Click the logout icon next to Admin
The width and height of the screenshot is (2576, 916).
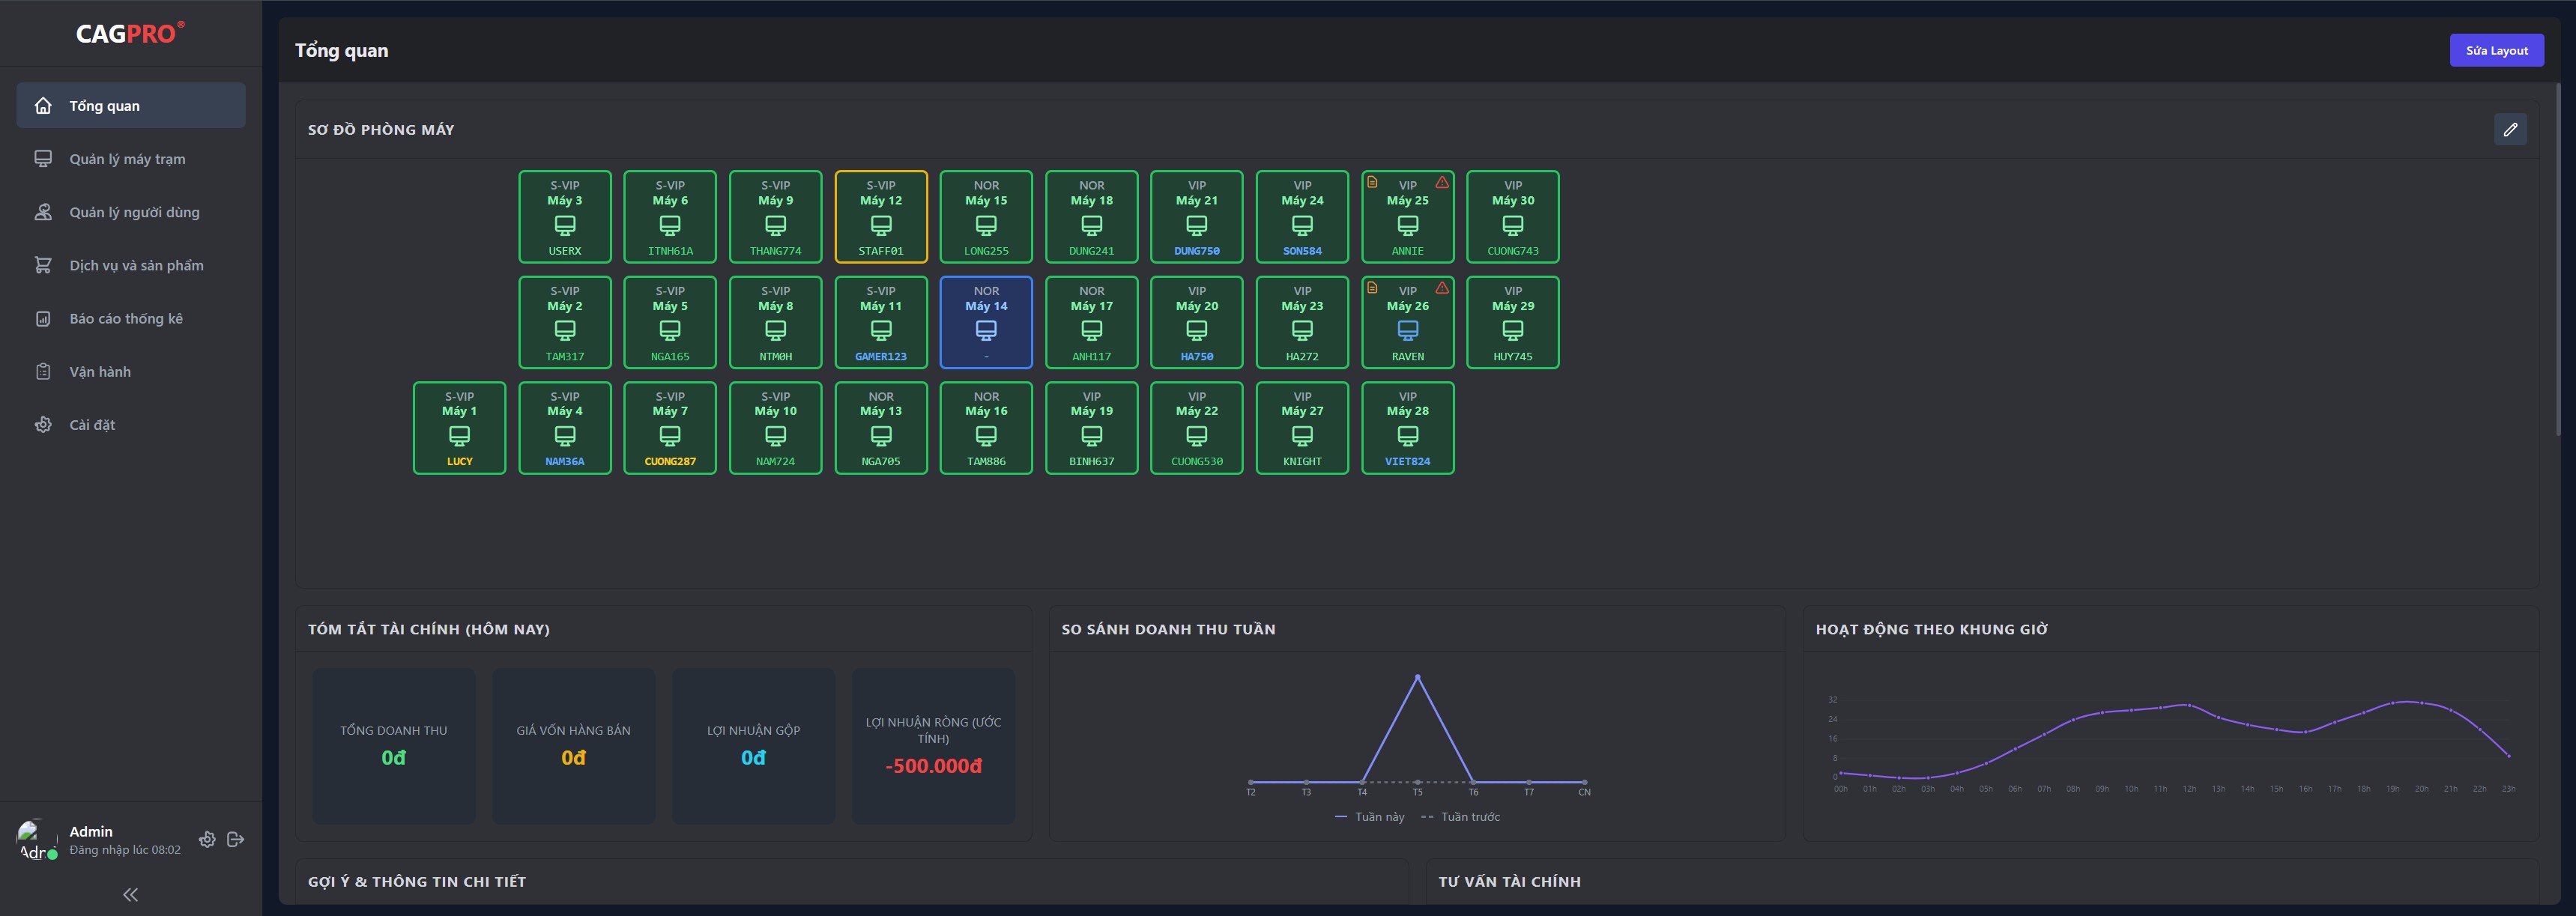236,839
